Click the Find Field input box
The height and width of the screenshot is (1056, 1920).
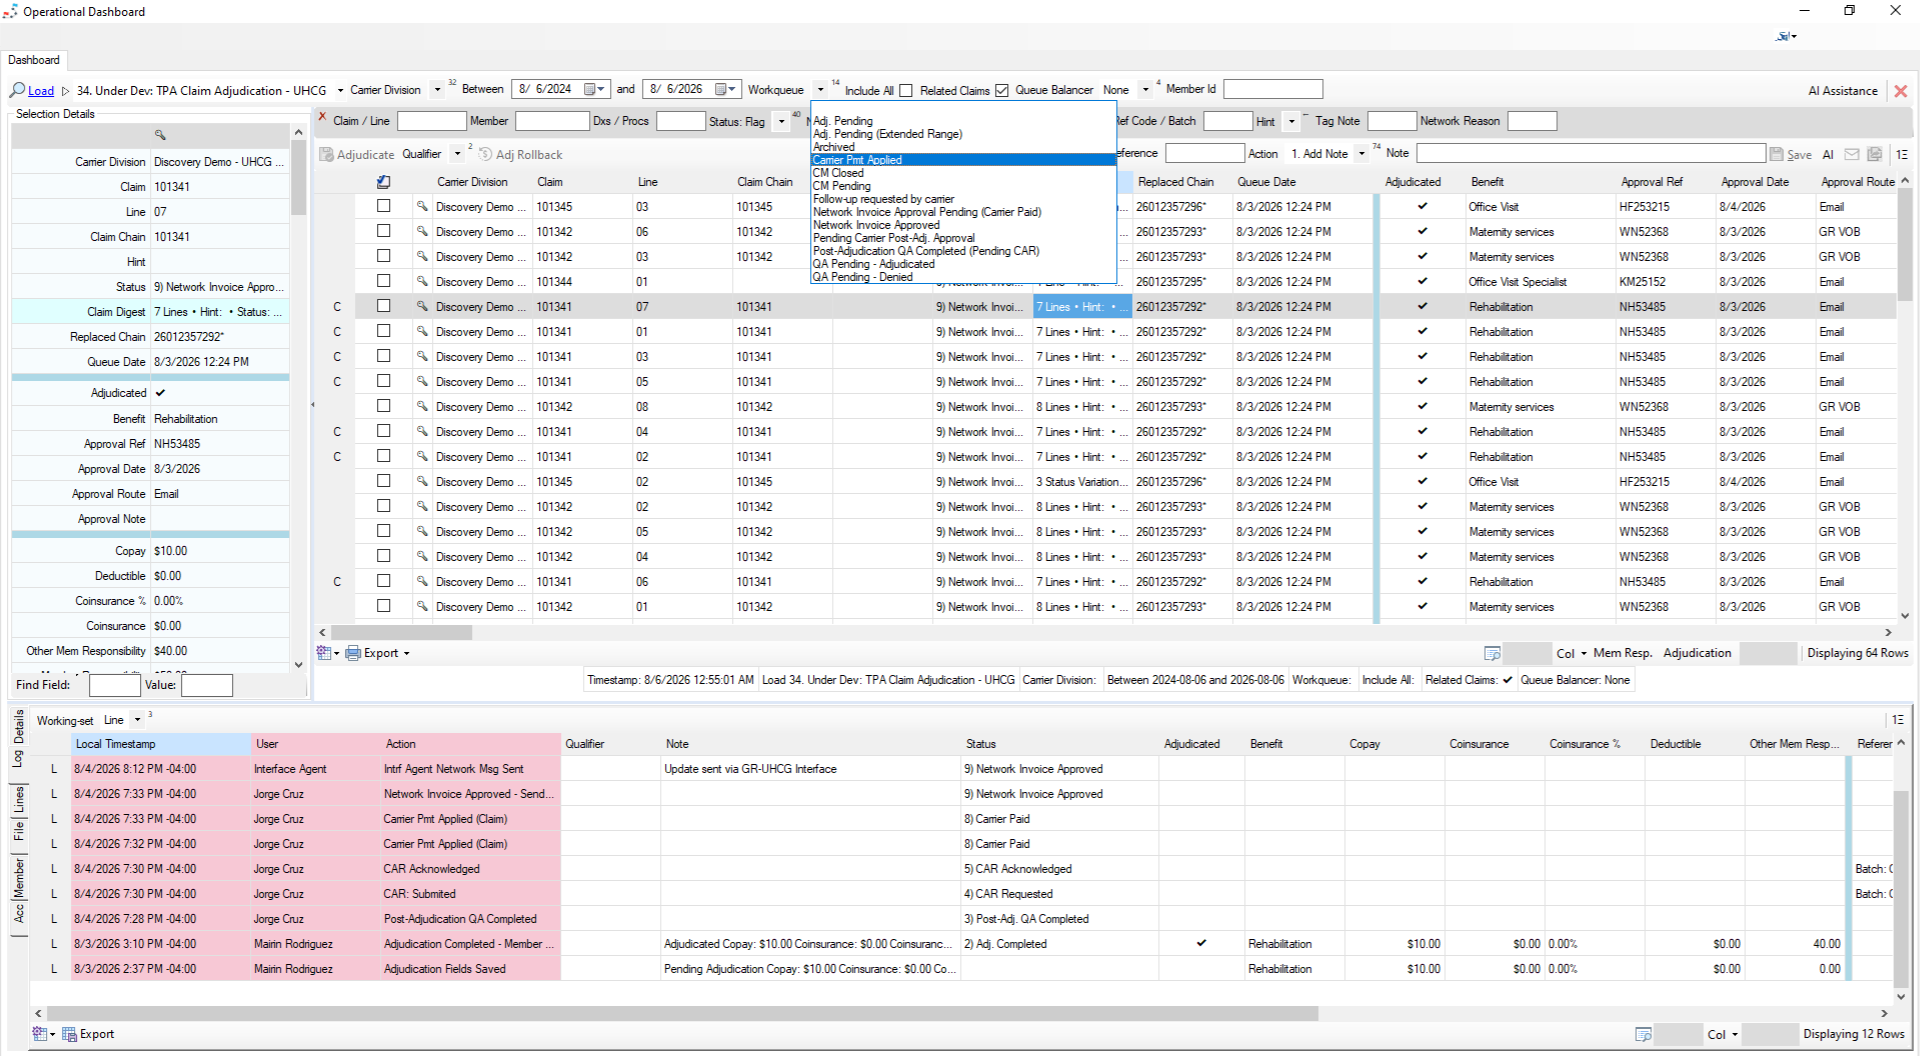pos(114,685)
